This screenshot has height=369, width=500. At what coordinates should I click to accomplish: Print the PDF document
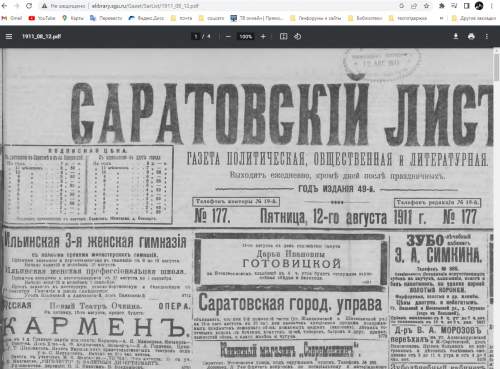(x=471, y=36)
